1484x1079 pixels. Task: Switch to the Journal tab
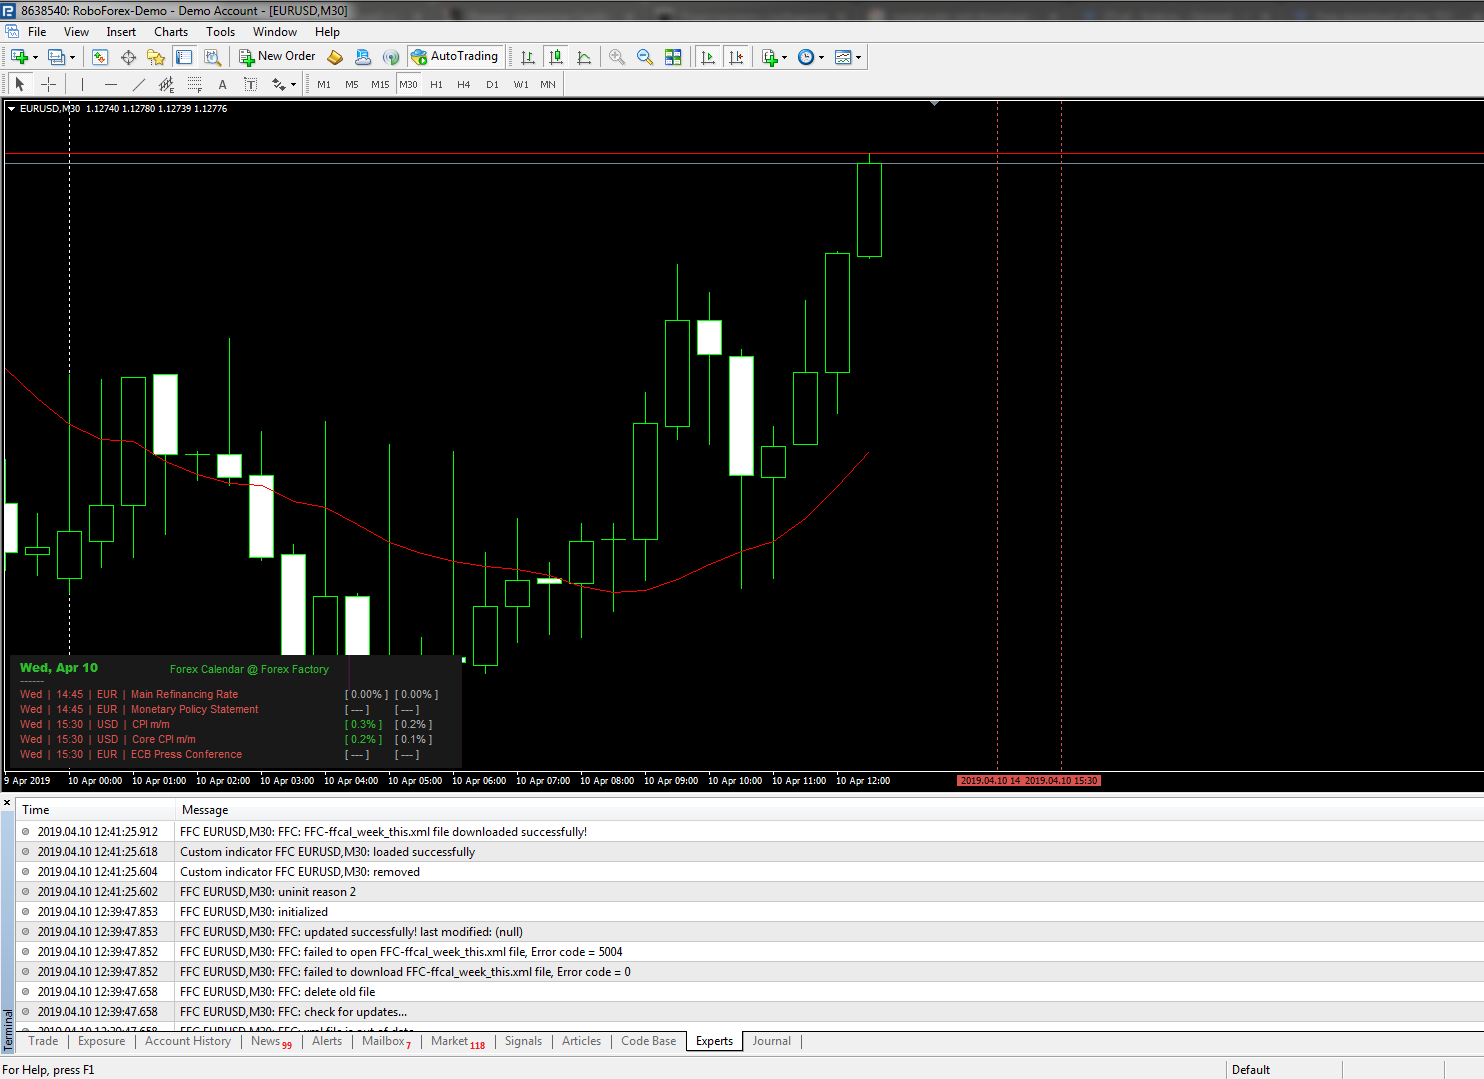771,1041
